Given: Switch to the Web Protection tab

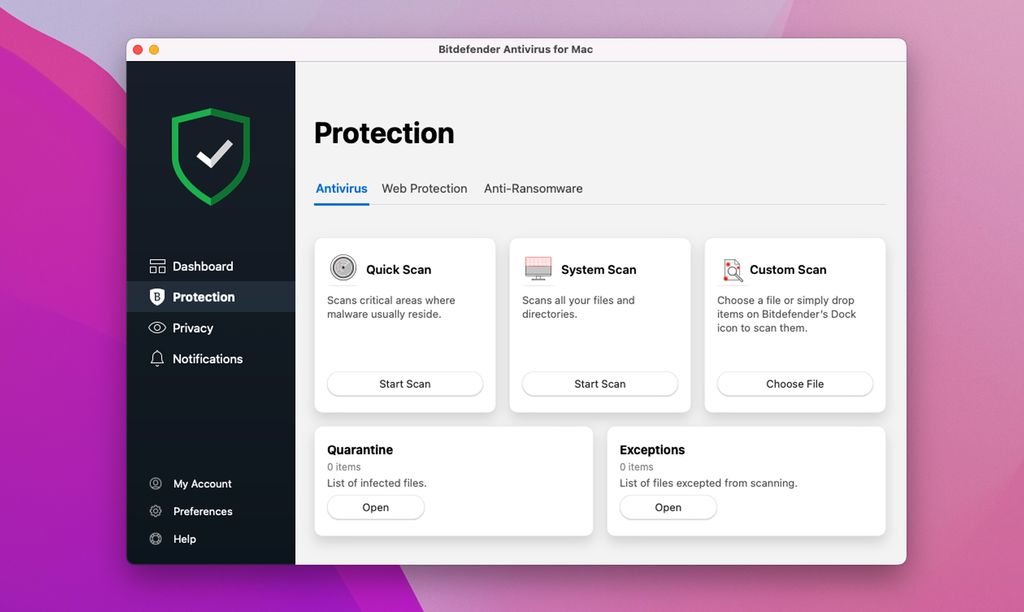Looking at the screenshot, I should (x=424, y=188).
